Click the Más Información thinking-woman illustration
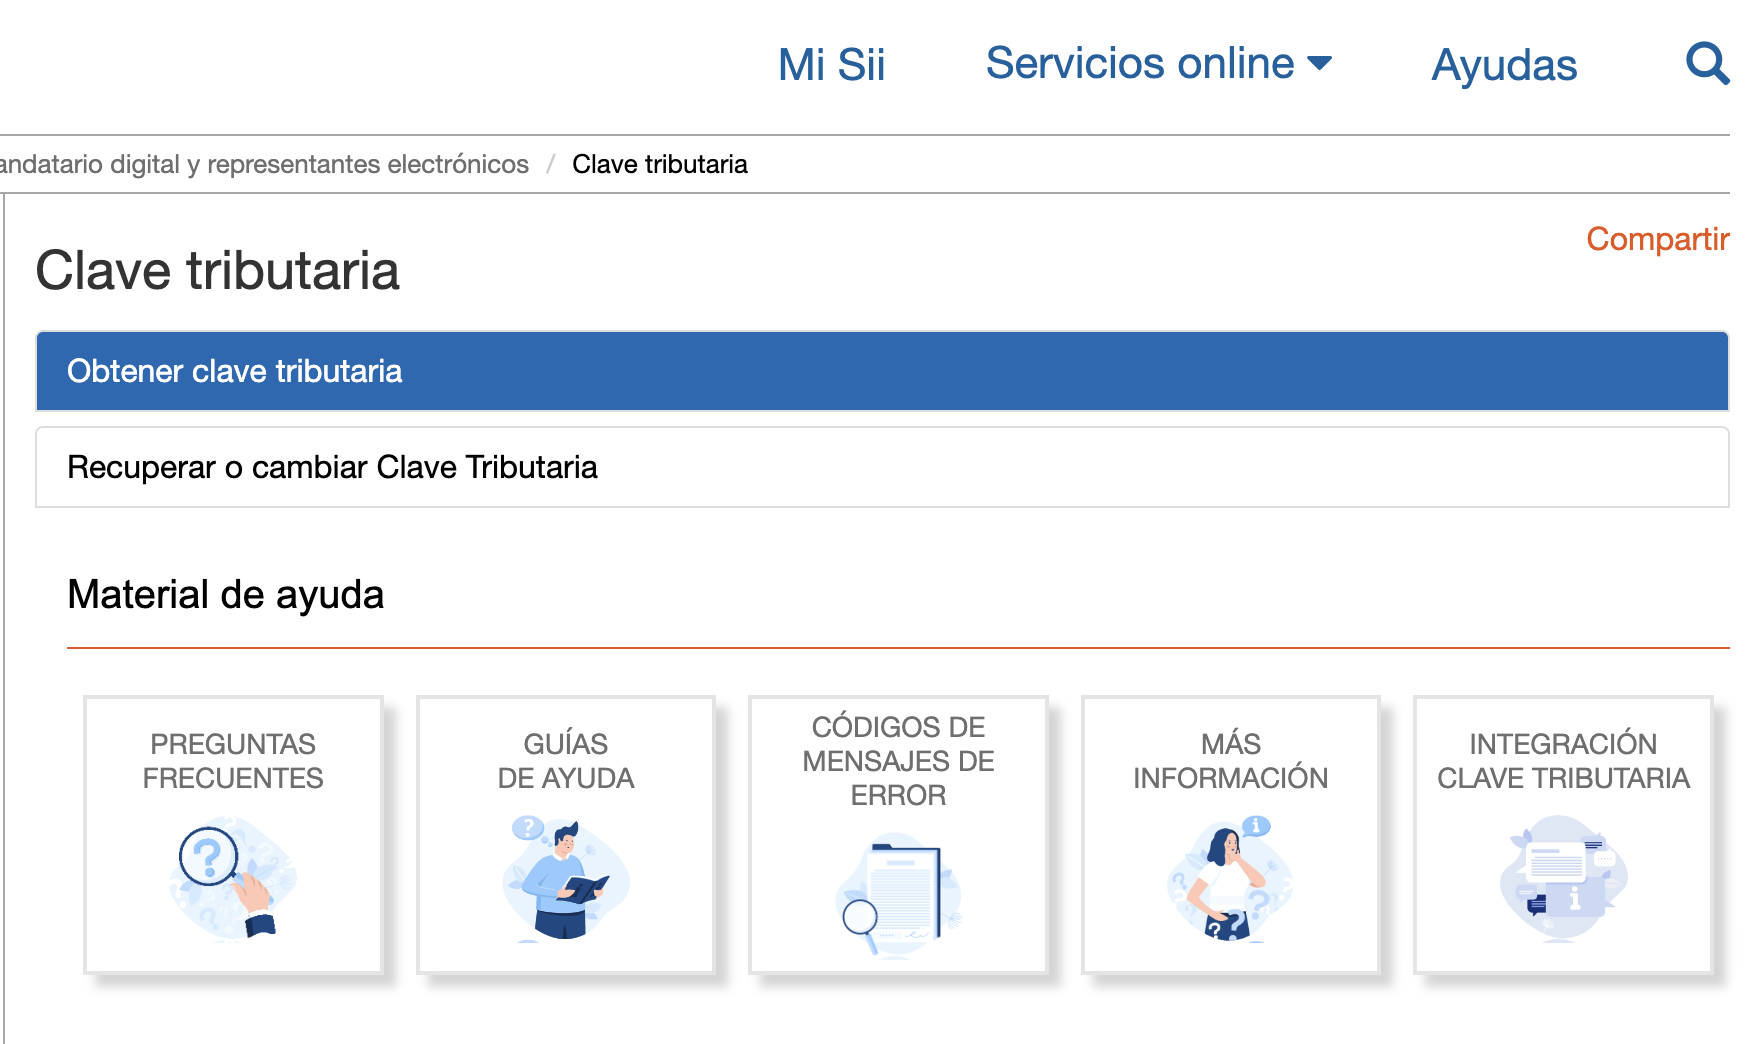Image resolution: width=1762 pixels, height=1044 pixels. click(1230, 879)
